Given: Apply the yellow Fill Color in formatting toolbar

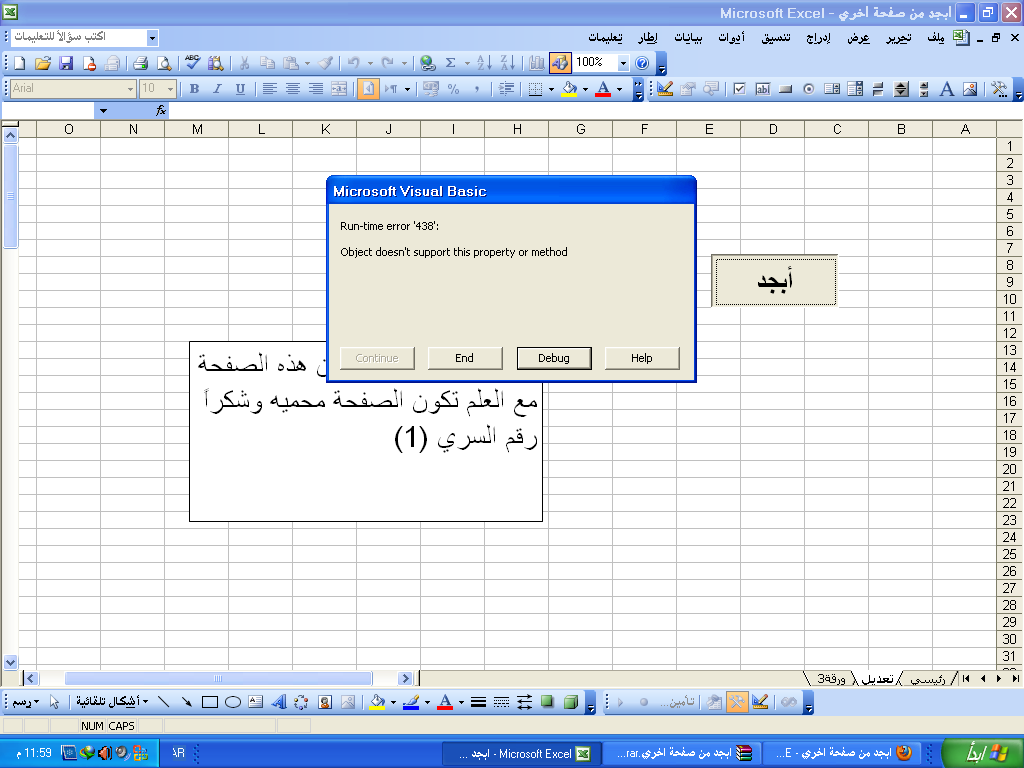Looking at the screenshot, I should tap(569, 89).
